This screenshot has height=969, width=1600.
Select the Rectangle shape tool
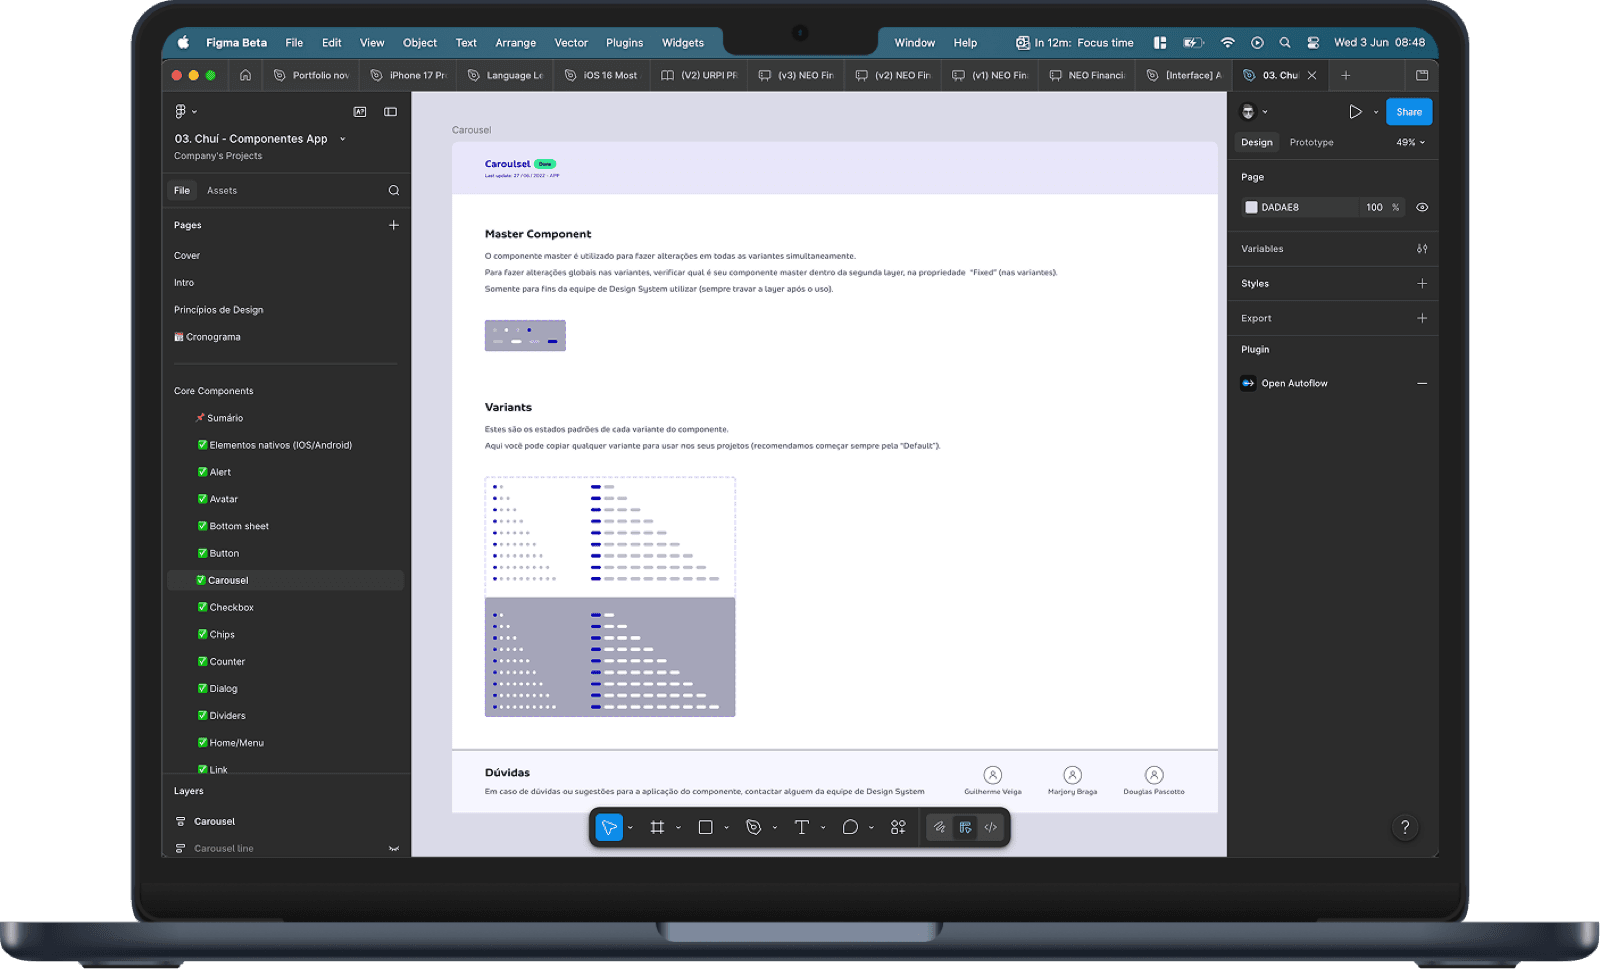705,827
